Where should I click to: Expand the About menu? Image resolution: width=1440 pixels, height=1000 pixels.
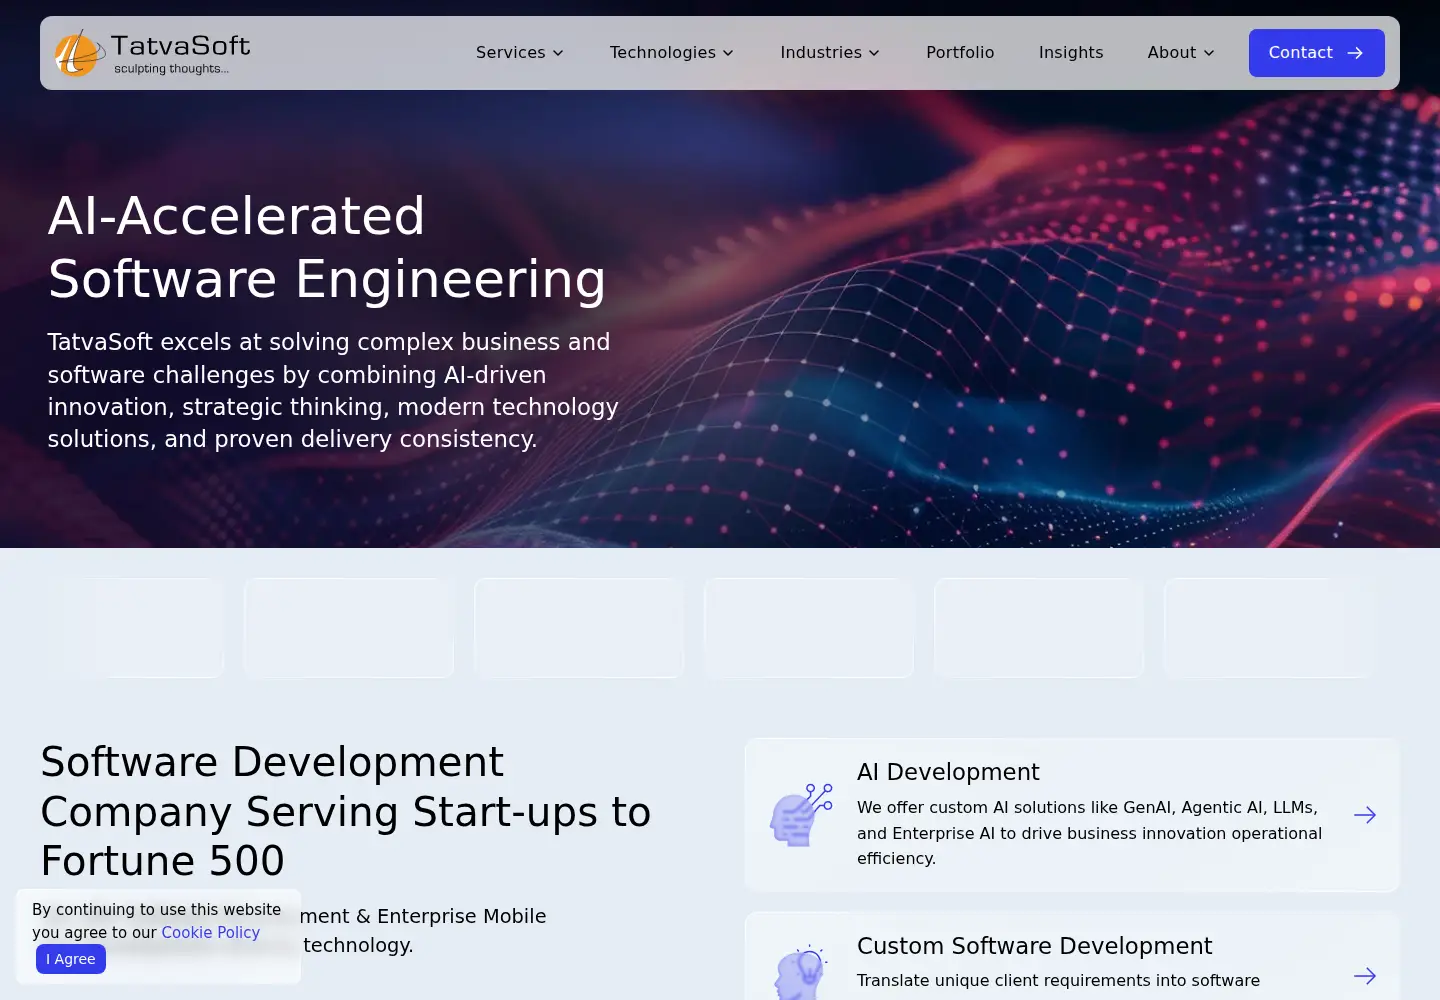click(x=1181, y=53)
